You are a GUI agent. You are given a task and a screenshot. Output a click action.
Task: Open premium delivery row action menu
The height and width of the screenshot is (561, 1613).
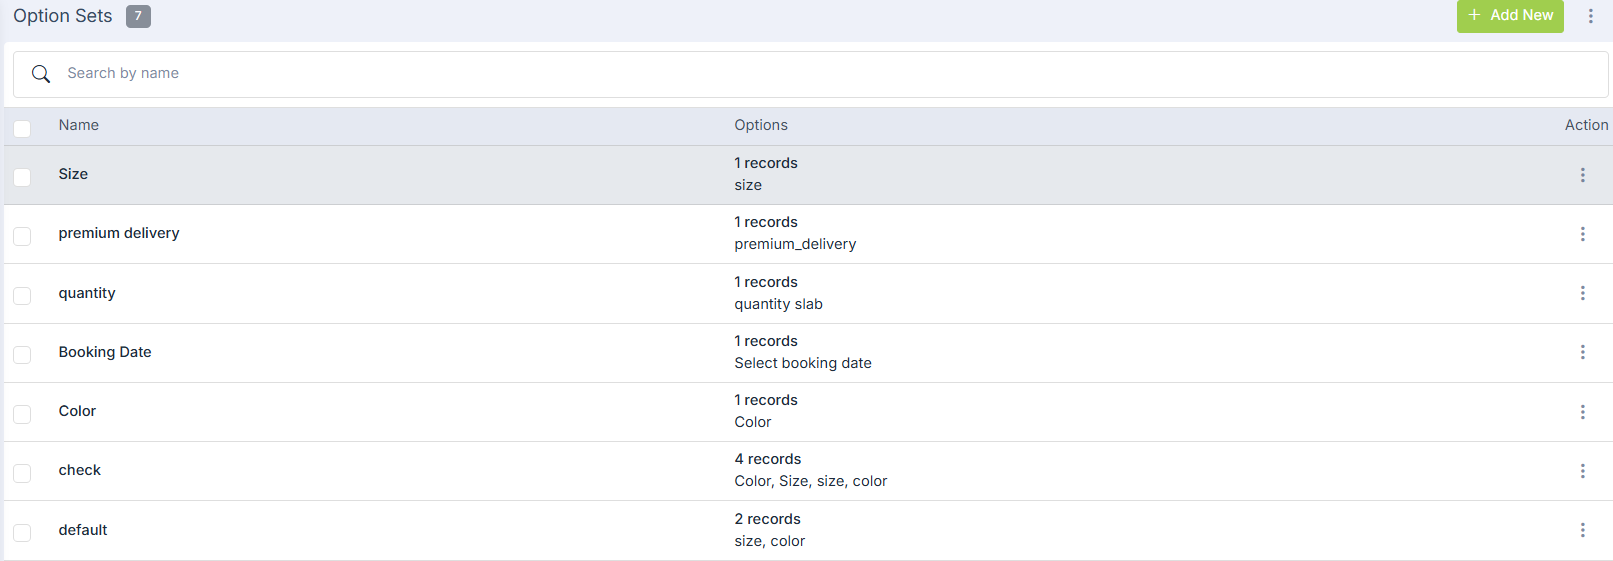(x=1582, y=234)
